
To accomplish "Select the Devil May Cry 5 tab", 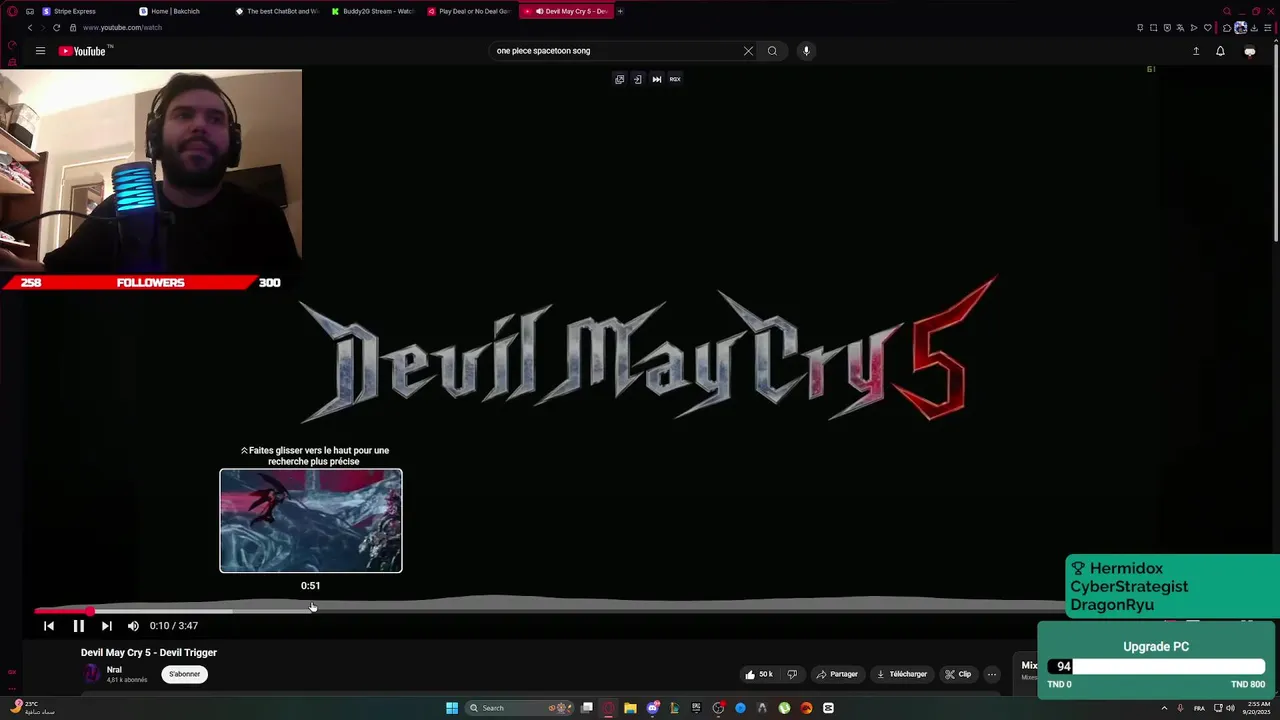I will [x=566, y=11].
